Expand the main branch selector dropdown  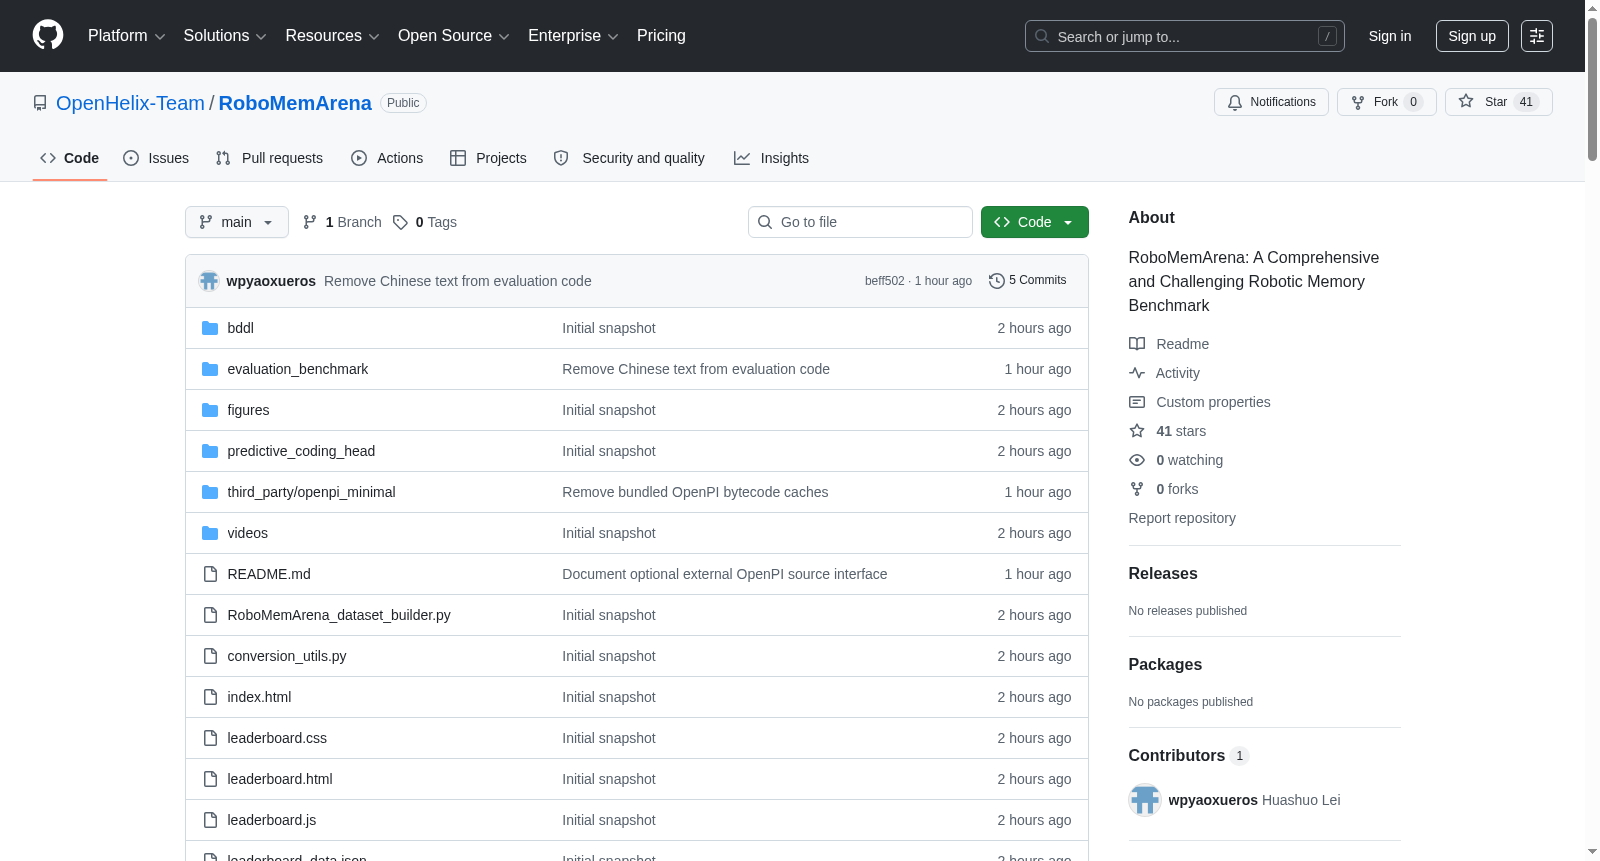pos(237,222)
